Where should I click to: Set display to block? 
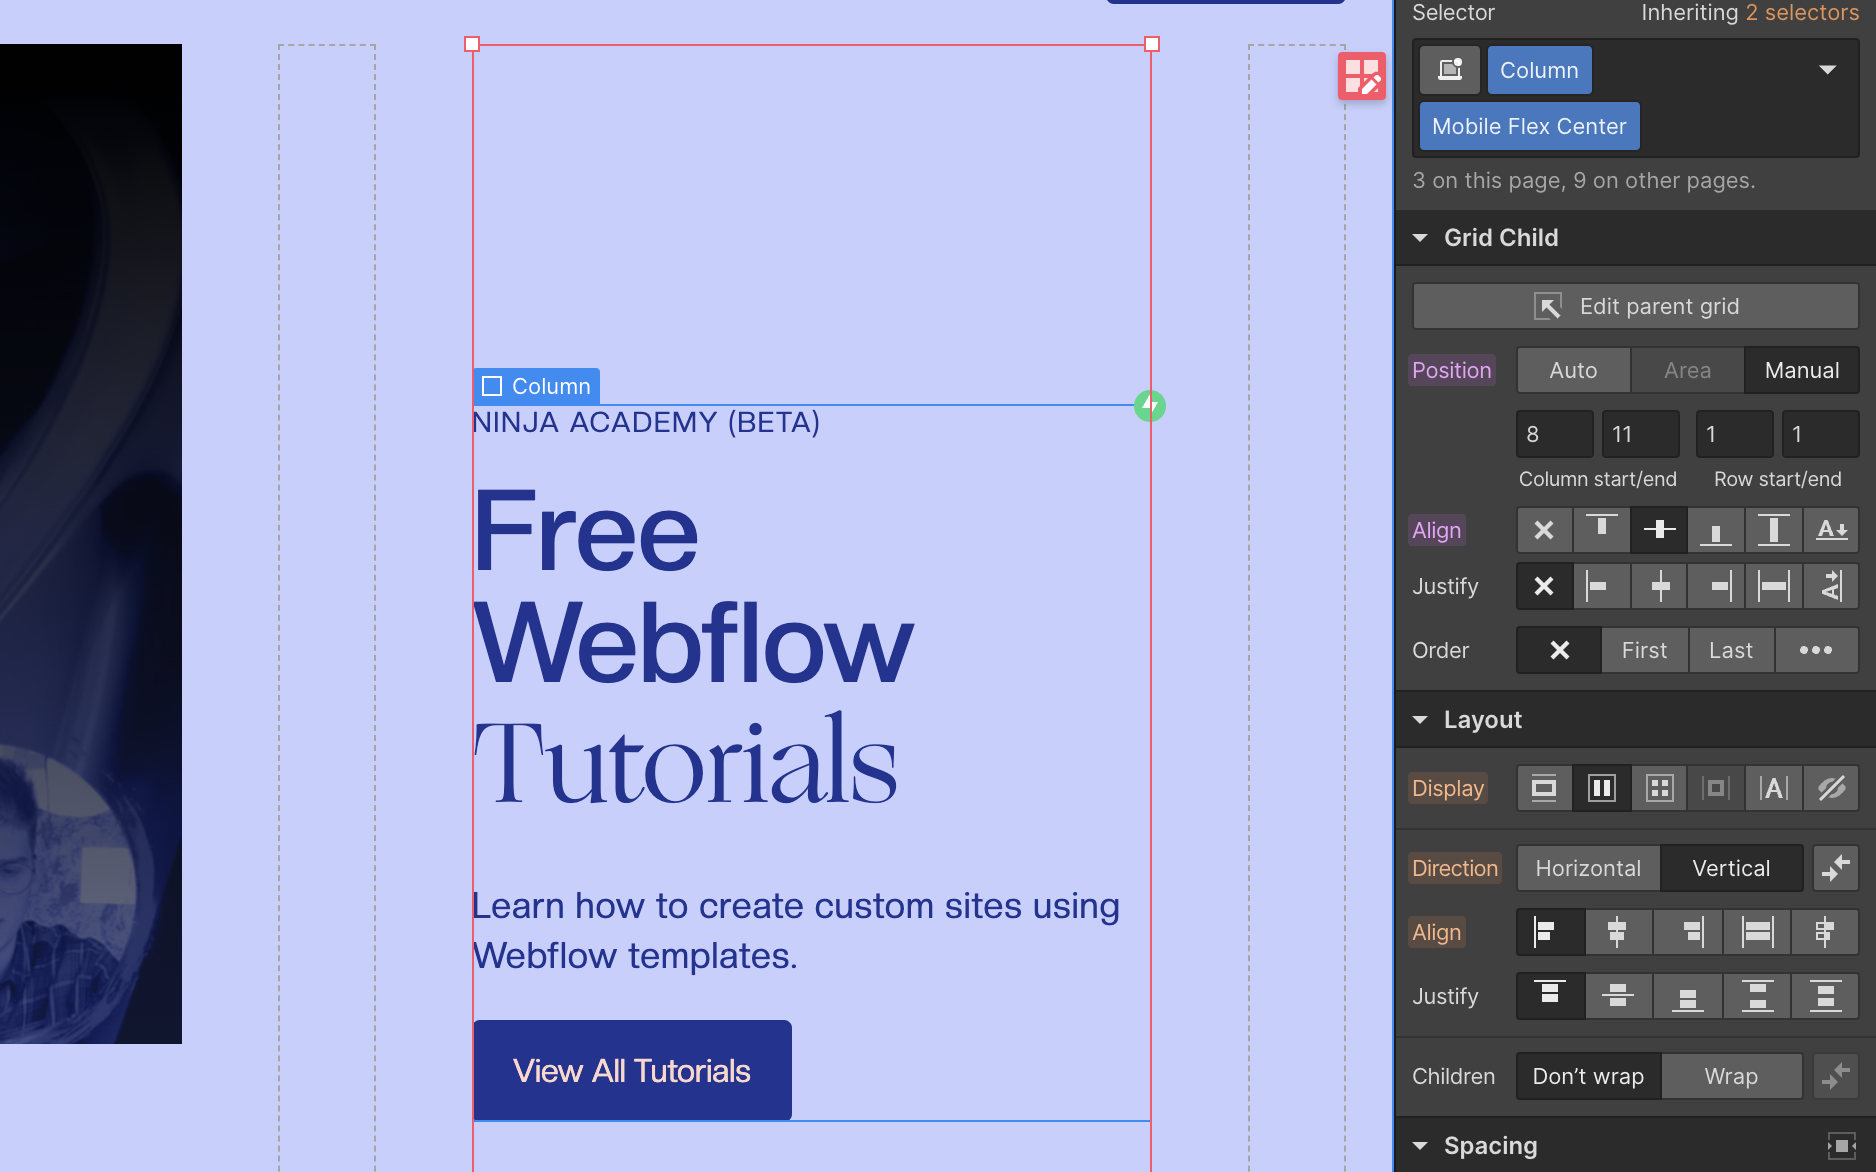[x=1544, y=788]
